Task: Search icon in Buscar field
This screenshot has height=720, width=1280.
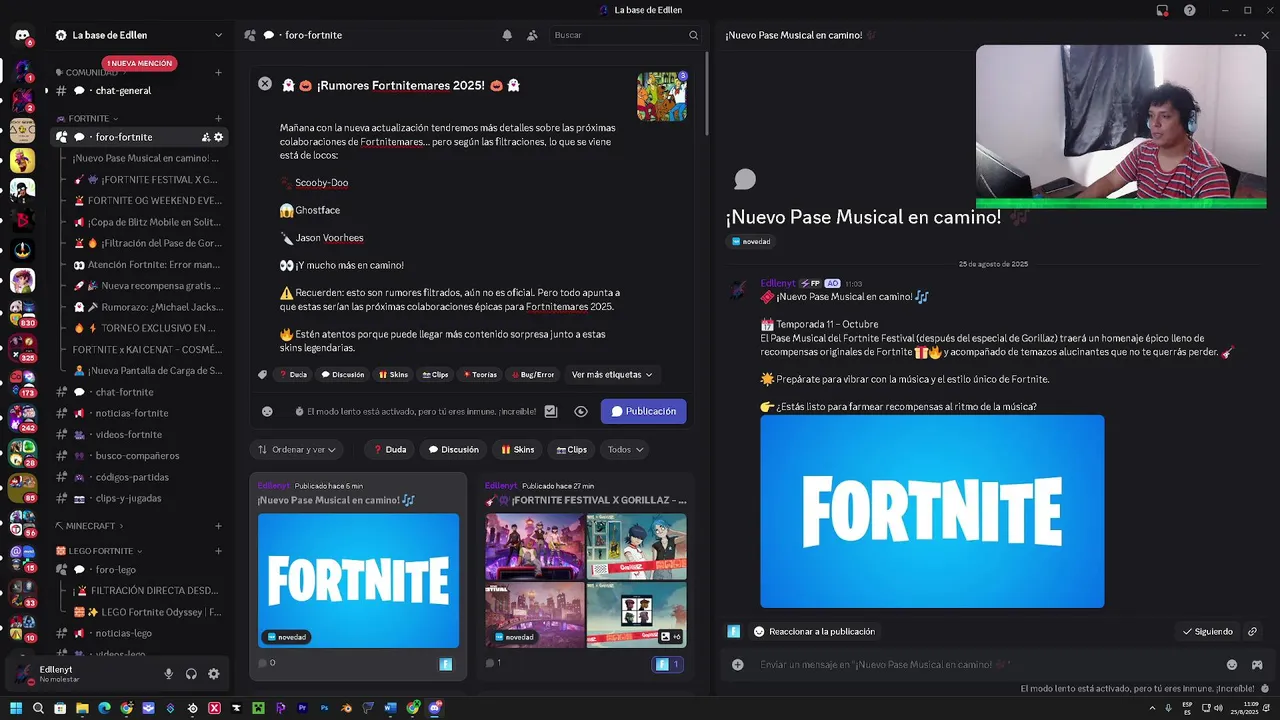Action: pos(693,35)
